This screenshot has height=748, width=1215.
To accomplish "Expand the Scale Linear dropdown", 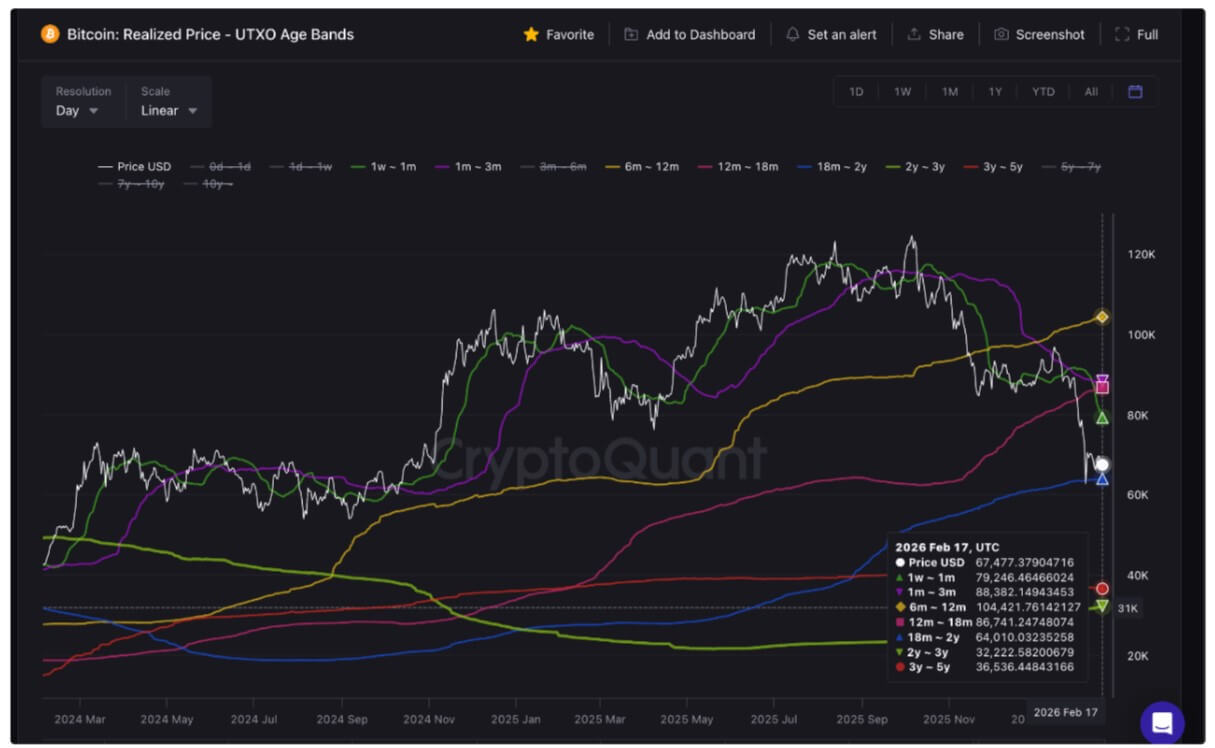I will (169, 111).
